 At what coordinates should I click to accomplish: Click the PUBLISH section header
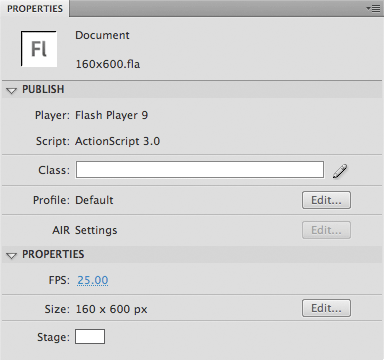43,89
